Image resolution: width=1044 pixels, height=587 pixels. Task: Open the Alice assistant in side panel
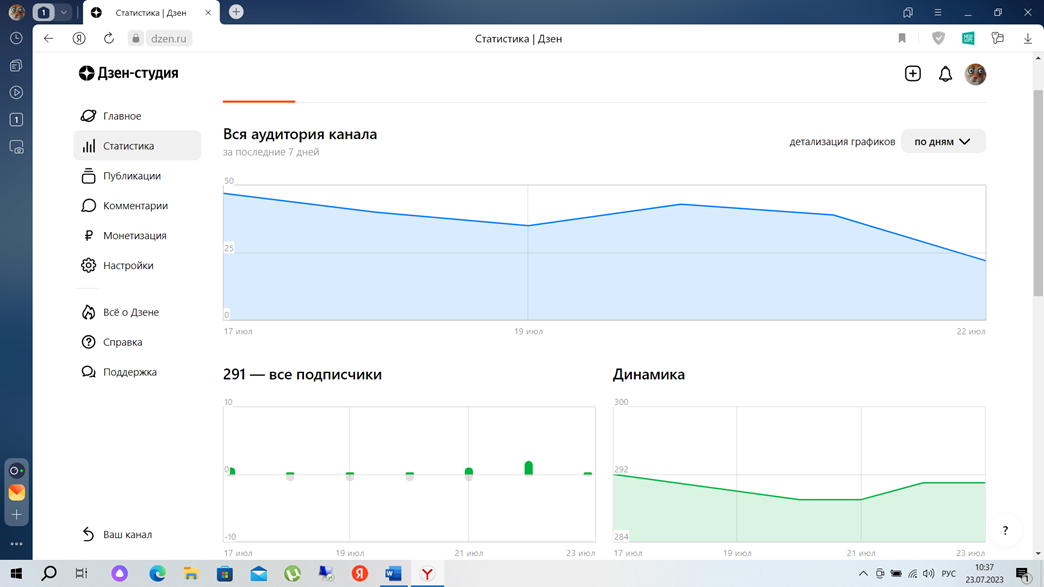coord(17,471)
